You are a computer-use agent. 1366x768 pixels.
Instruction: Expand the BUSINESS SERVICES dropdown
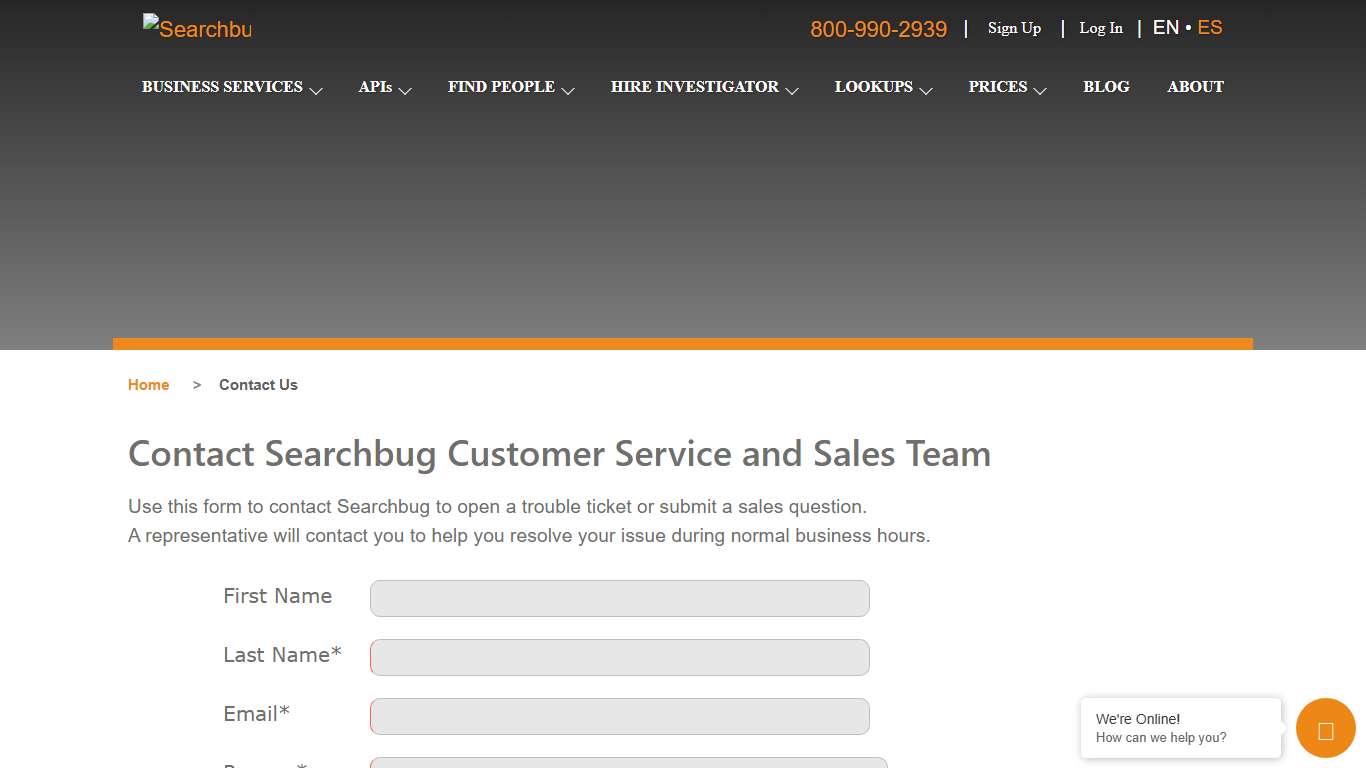(x=222, y=87)
